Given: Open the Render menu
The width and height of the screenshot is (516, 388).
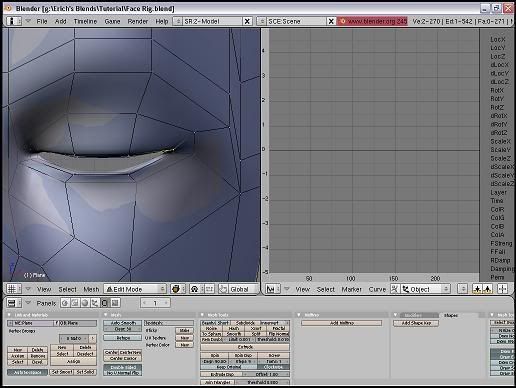Looking at the screenshot, I should (137, 21).
